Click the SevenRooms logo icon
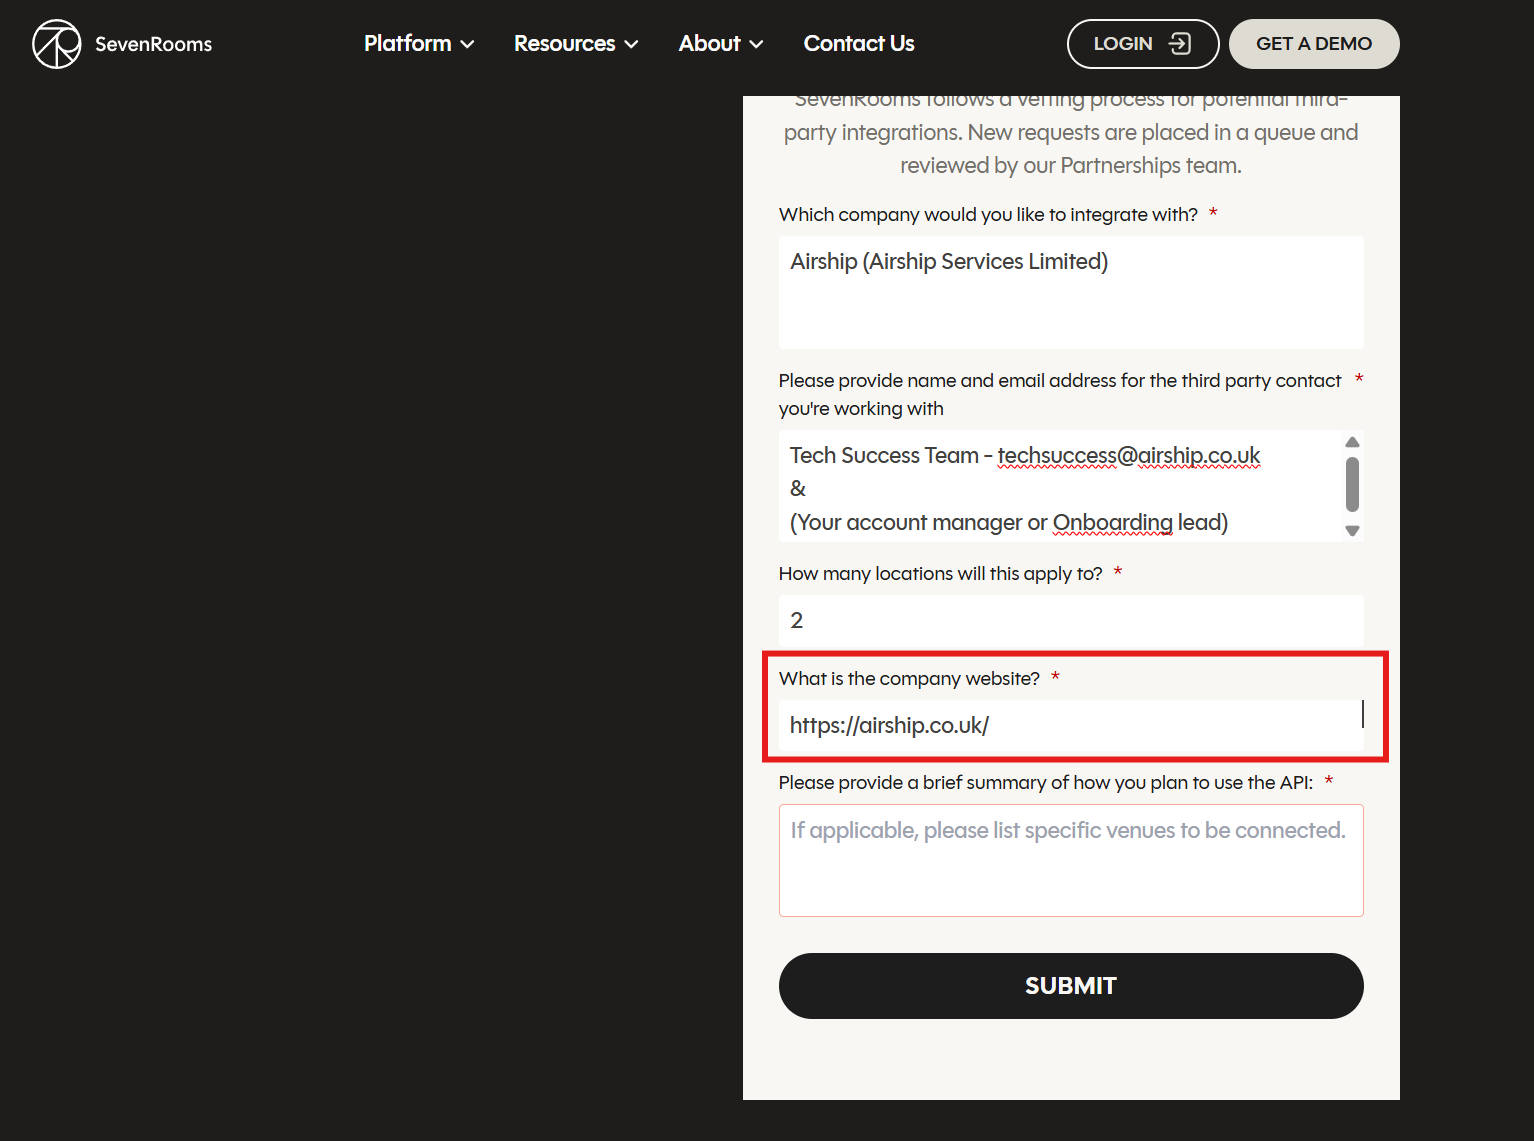Screen dimensions: 1534x1141 coord(57,44)
